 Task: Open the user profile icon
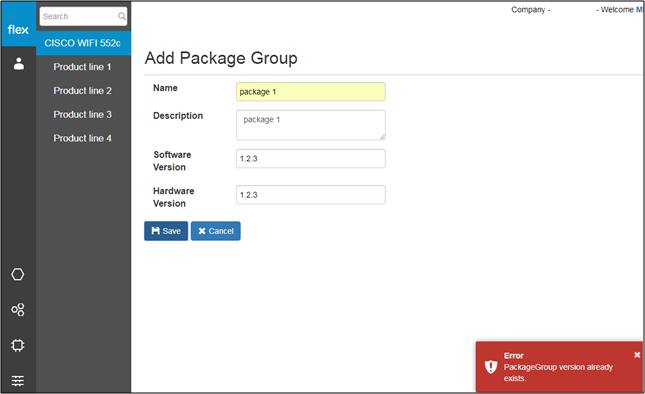[x=19, y=64]
